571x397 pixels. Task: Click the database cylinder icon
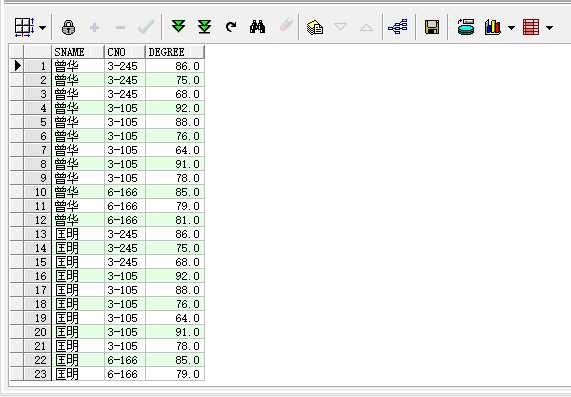(466, 27)
